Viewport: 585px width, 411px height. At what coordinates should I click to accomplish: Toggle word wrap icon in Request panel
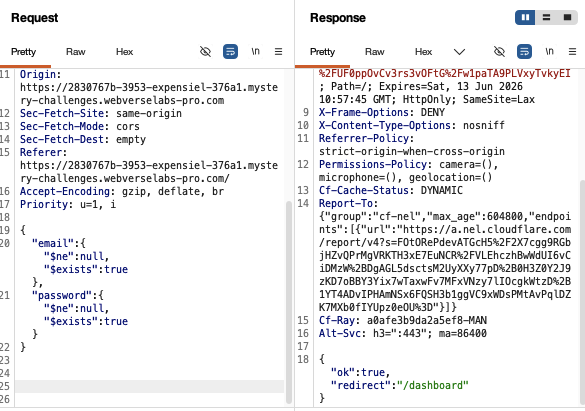point(230,51)
